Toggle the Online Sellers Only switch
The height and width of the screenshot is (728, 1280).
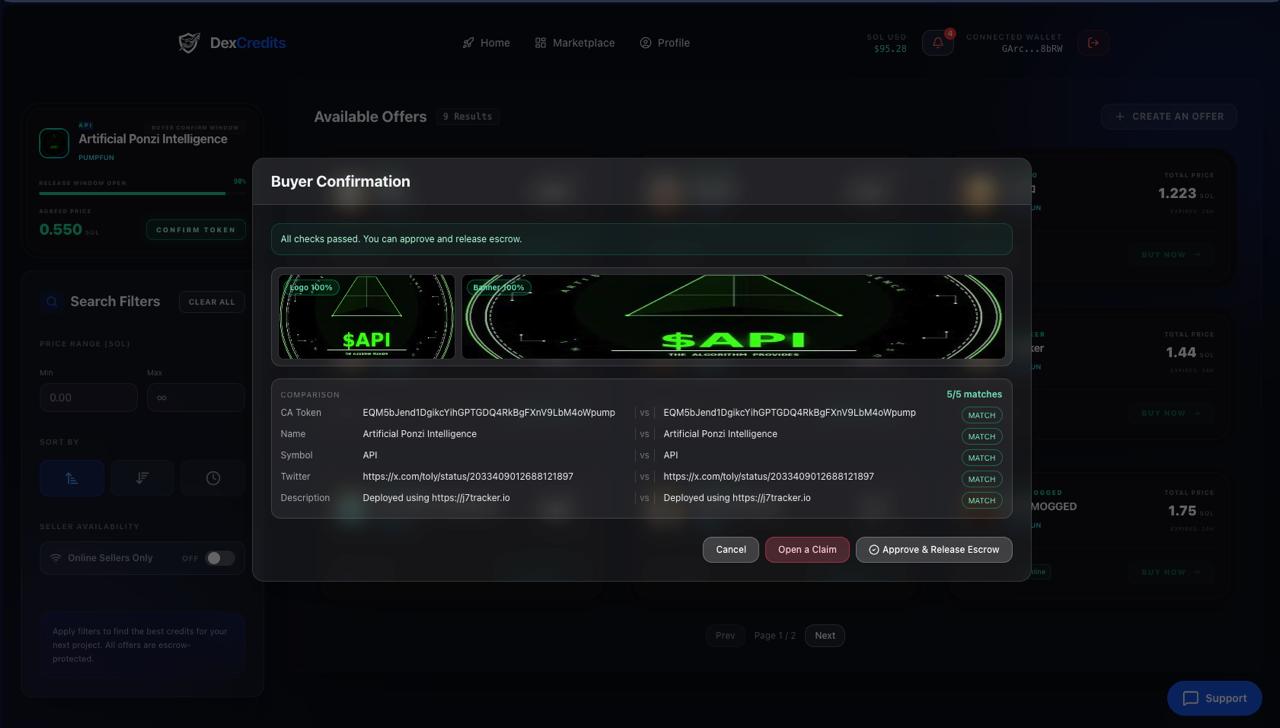220,558
